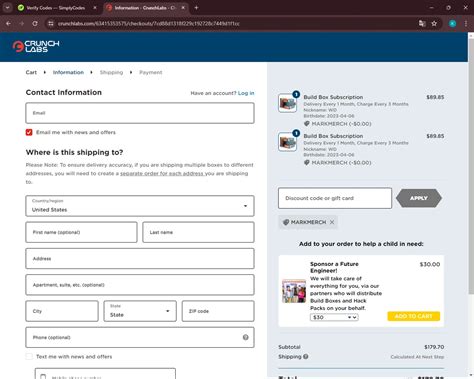474x379 pixels.
Task: Click the browser forward arrow
Action: coord(22,24)
